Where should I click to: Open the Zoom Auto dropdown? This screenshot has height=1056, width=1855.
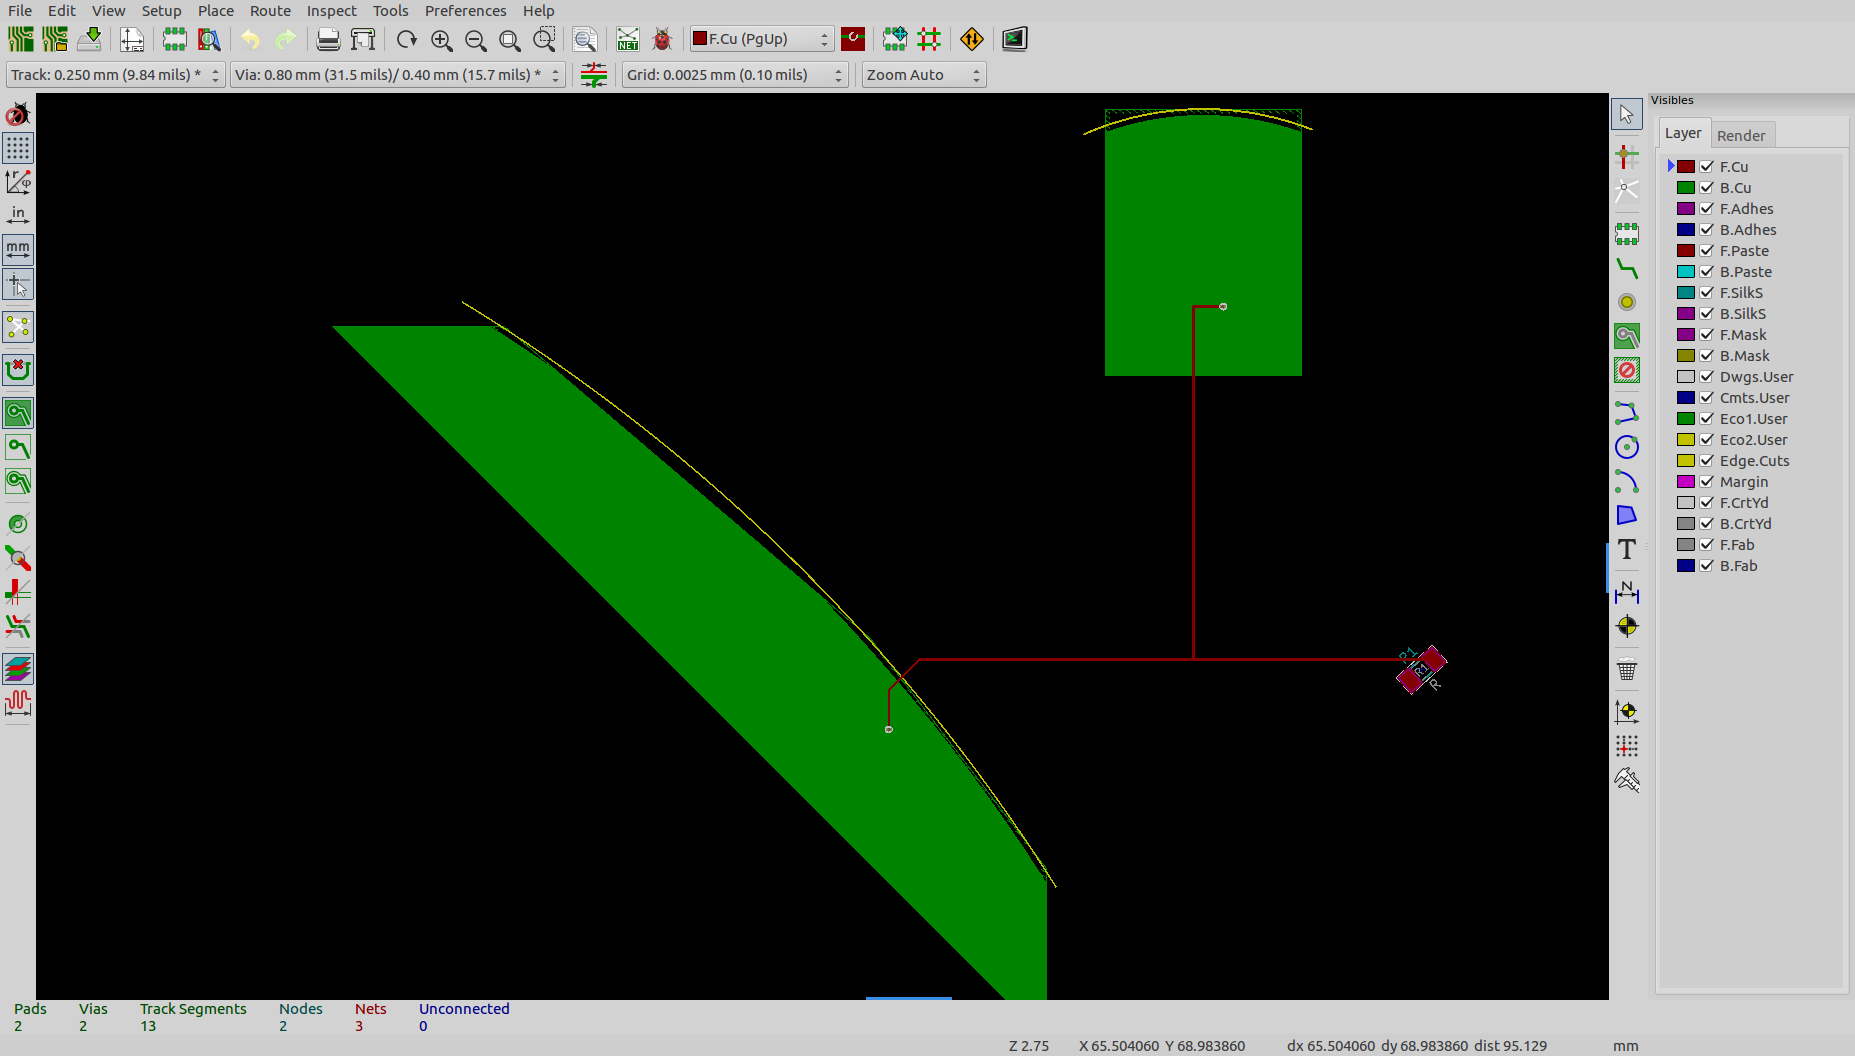922,75
